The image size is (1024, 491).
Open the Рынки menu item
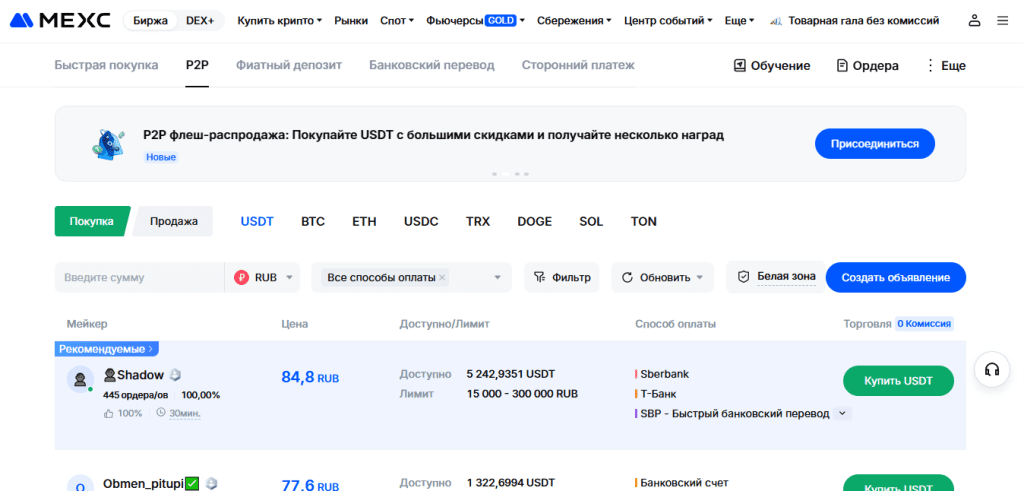point(351,21)
